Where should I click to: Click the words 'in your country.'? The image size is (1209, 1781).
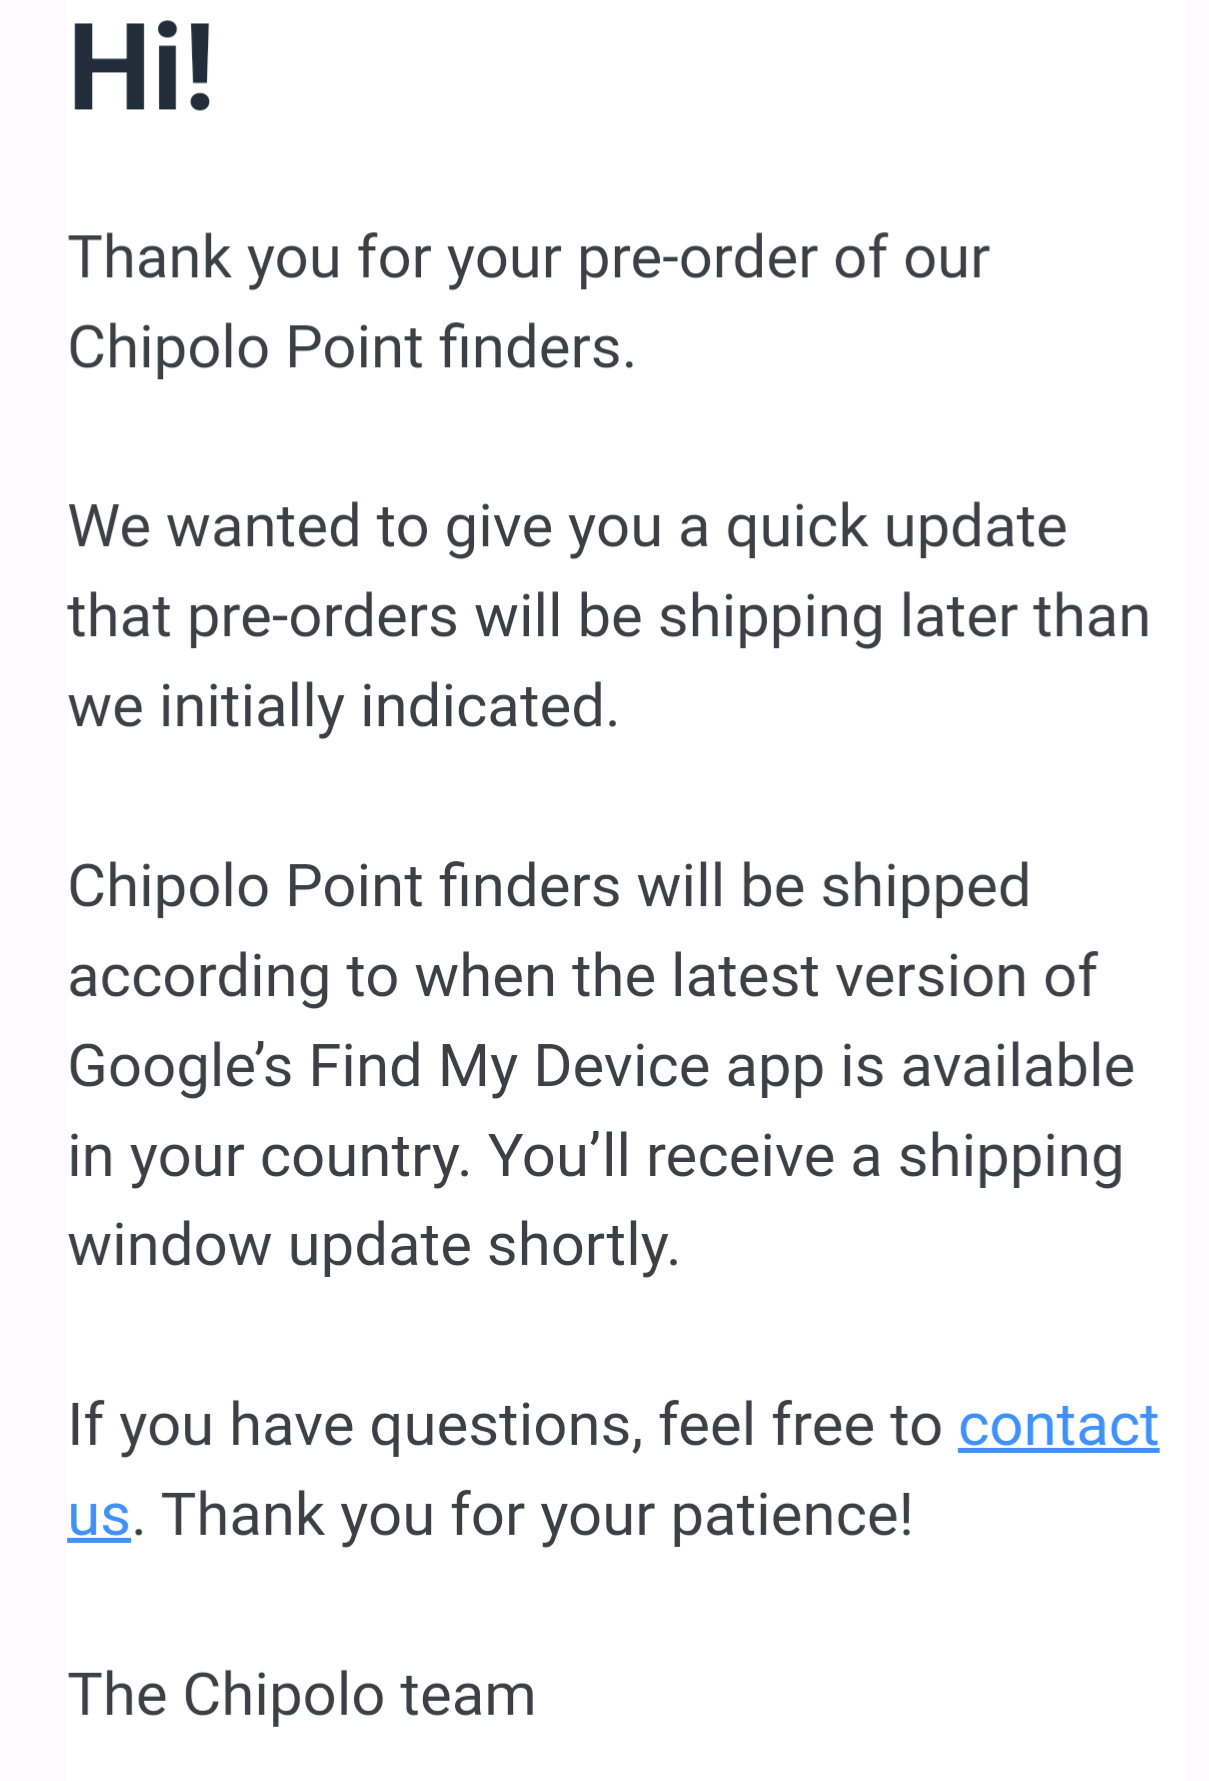point(268,1157)
